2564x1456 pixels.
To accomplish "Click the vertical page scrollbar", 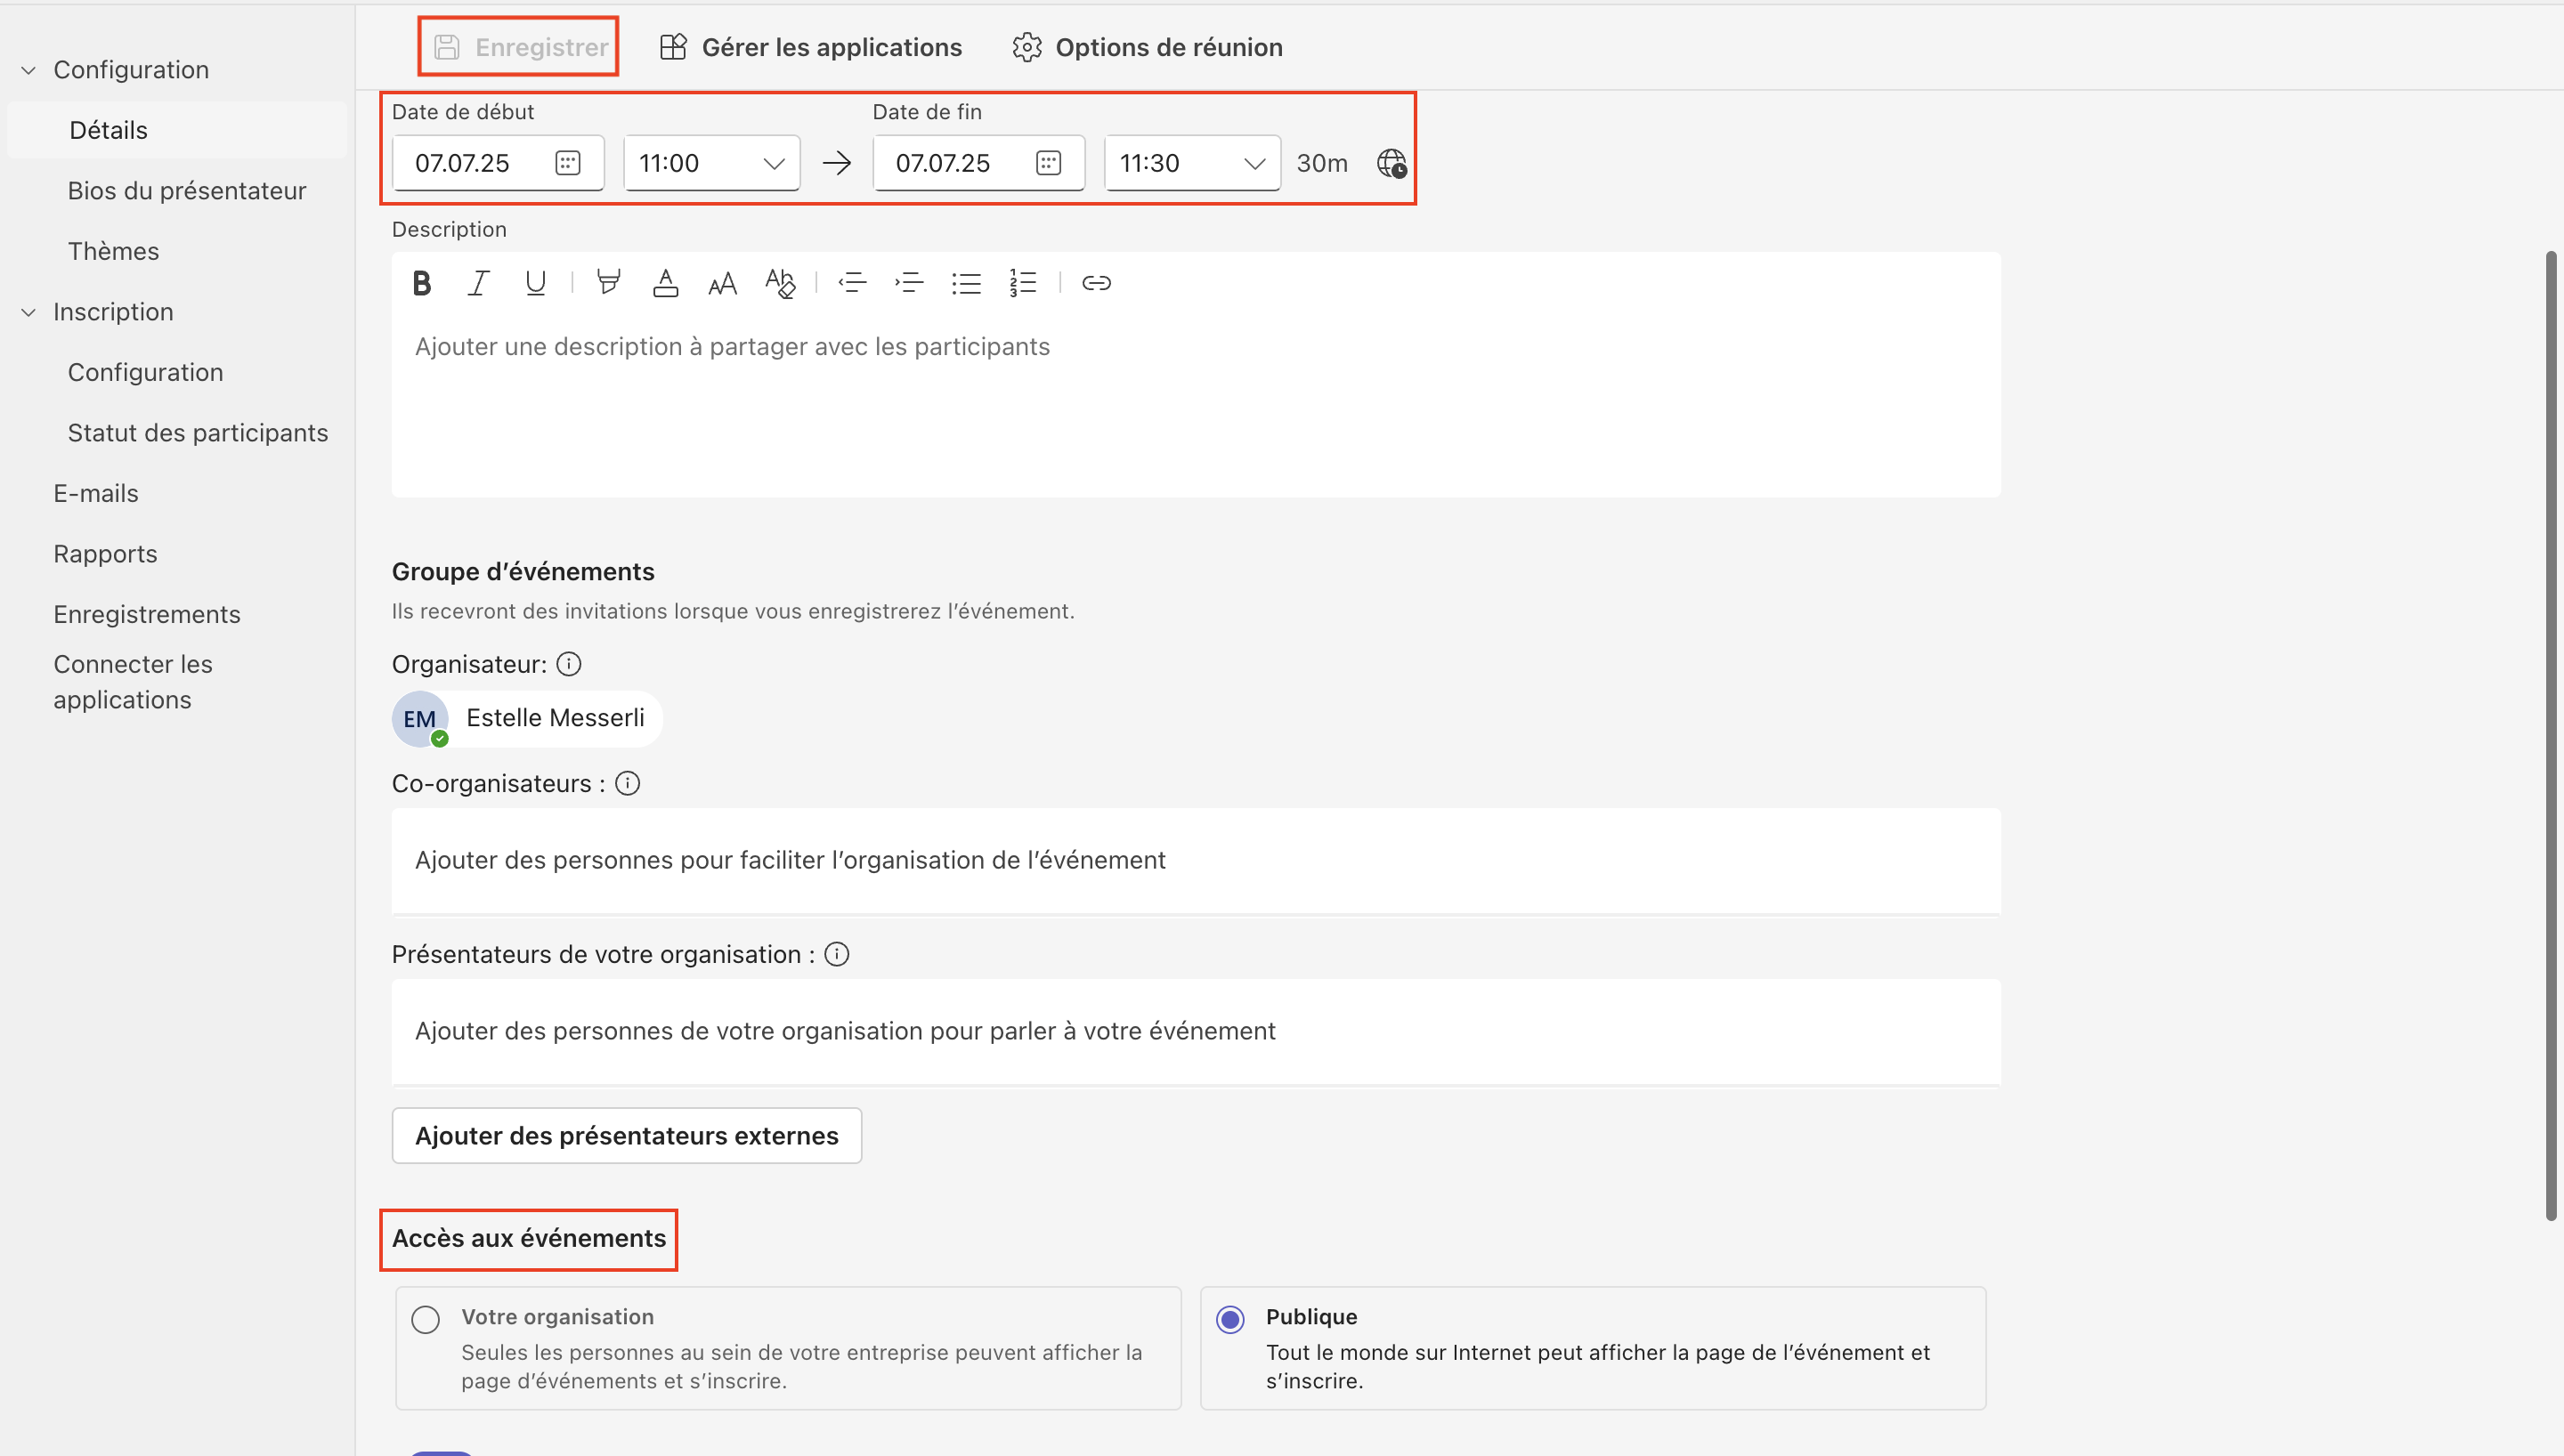I will pyautogui.click(x=2551, y=735).
